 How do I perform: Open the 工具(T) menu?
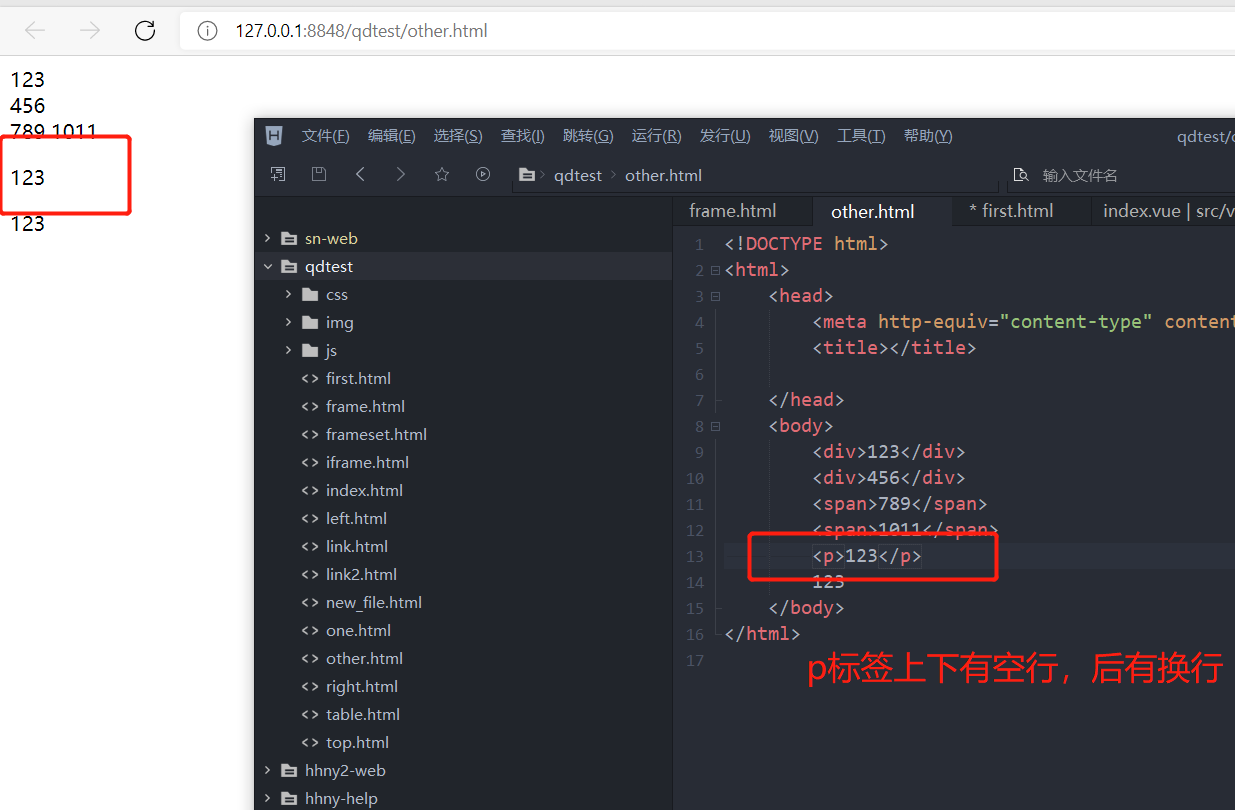click(x=861, y=136)
